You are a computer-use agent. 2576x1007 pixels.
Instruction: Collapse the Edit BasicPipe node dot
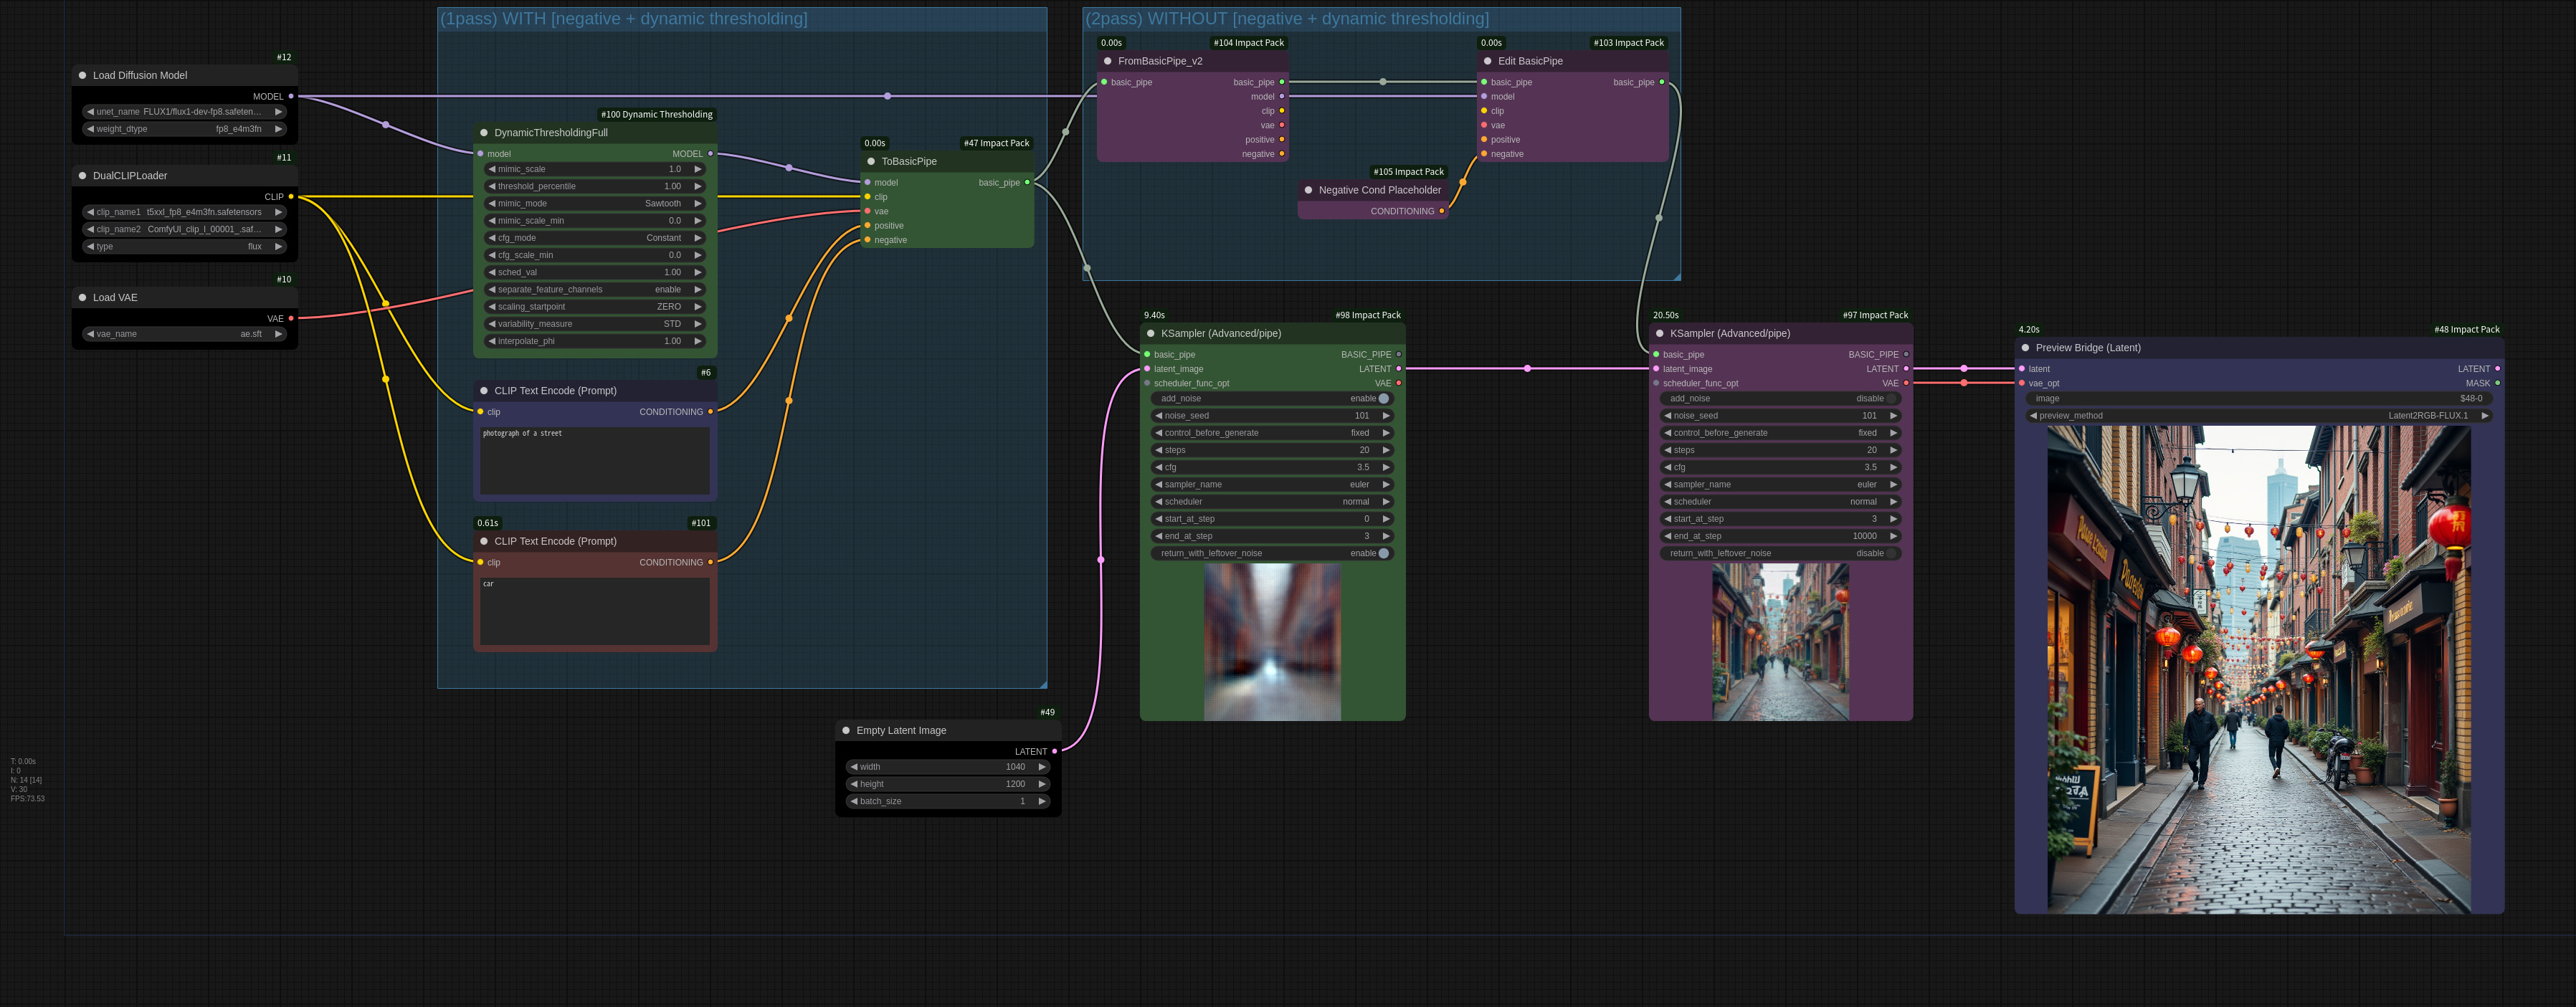(1488, 61)
